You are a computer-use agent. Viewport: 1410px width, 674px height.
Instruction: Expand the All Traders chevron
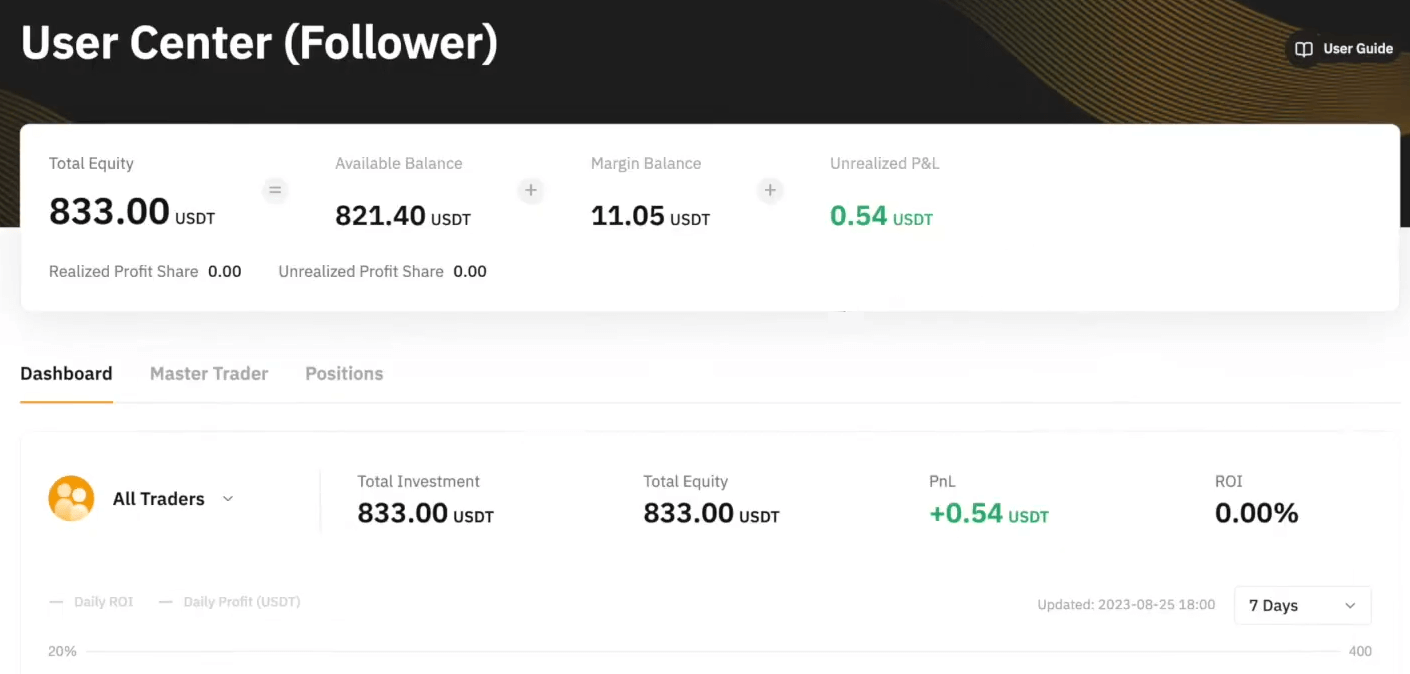pos(228,498)
